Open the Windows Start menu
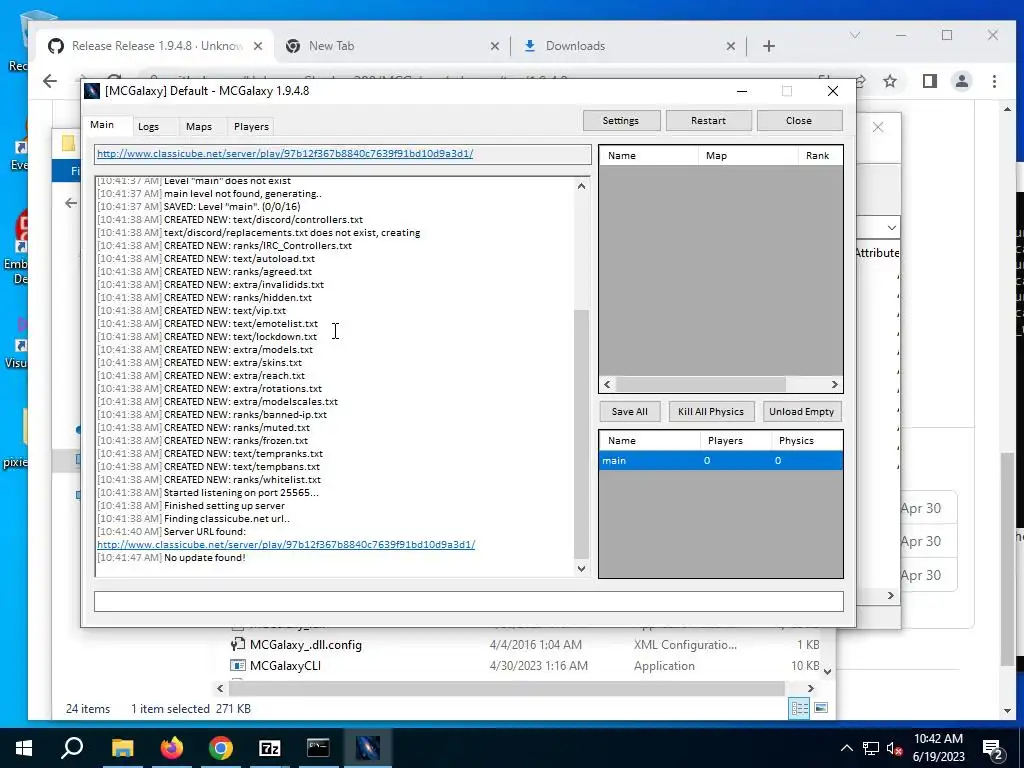This screenshot has height=768, width=1024. pyautogui.click(x=24, y=748)
